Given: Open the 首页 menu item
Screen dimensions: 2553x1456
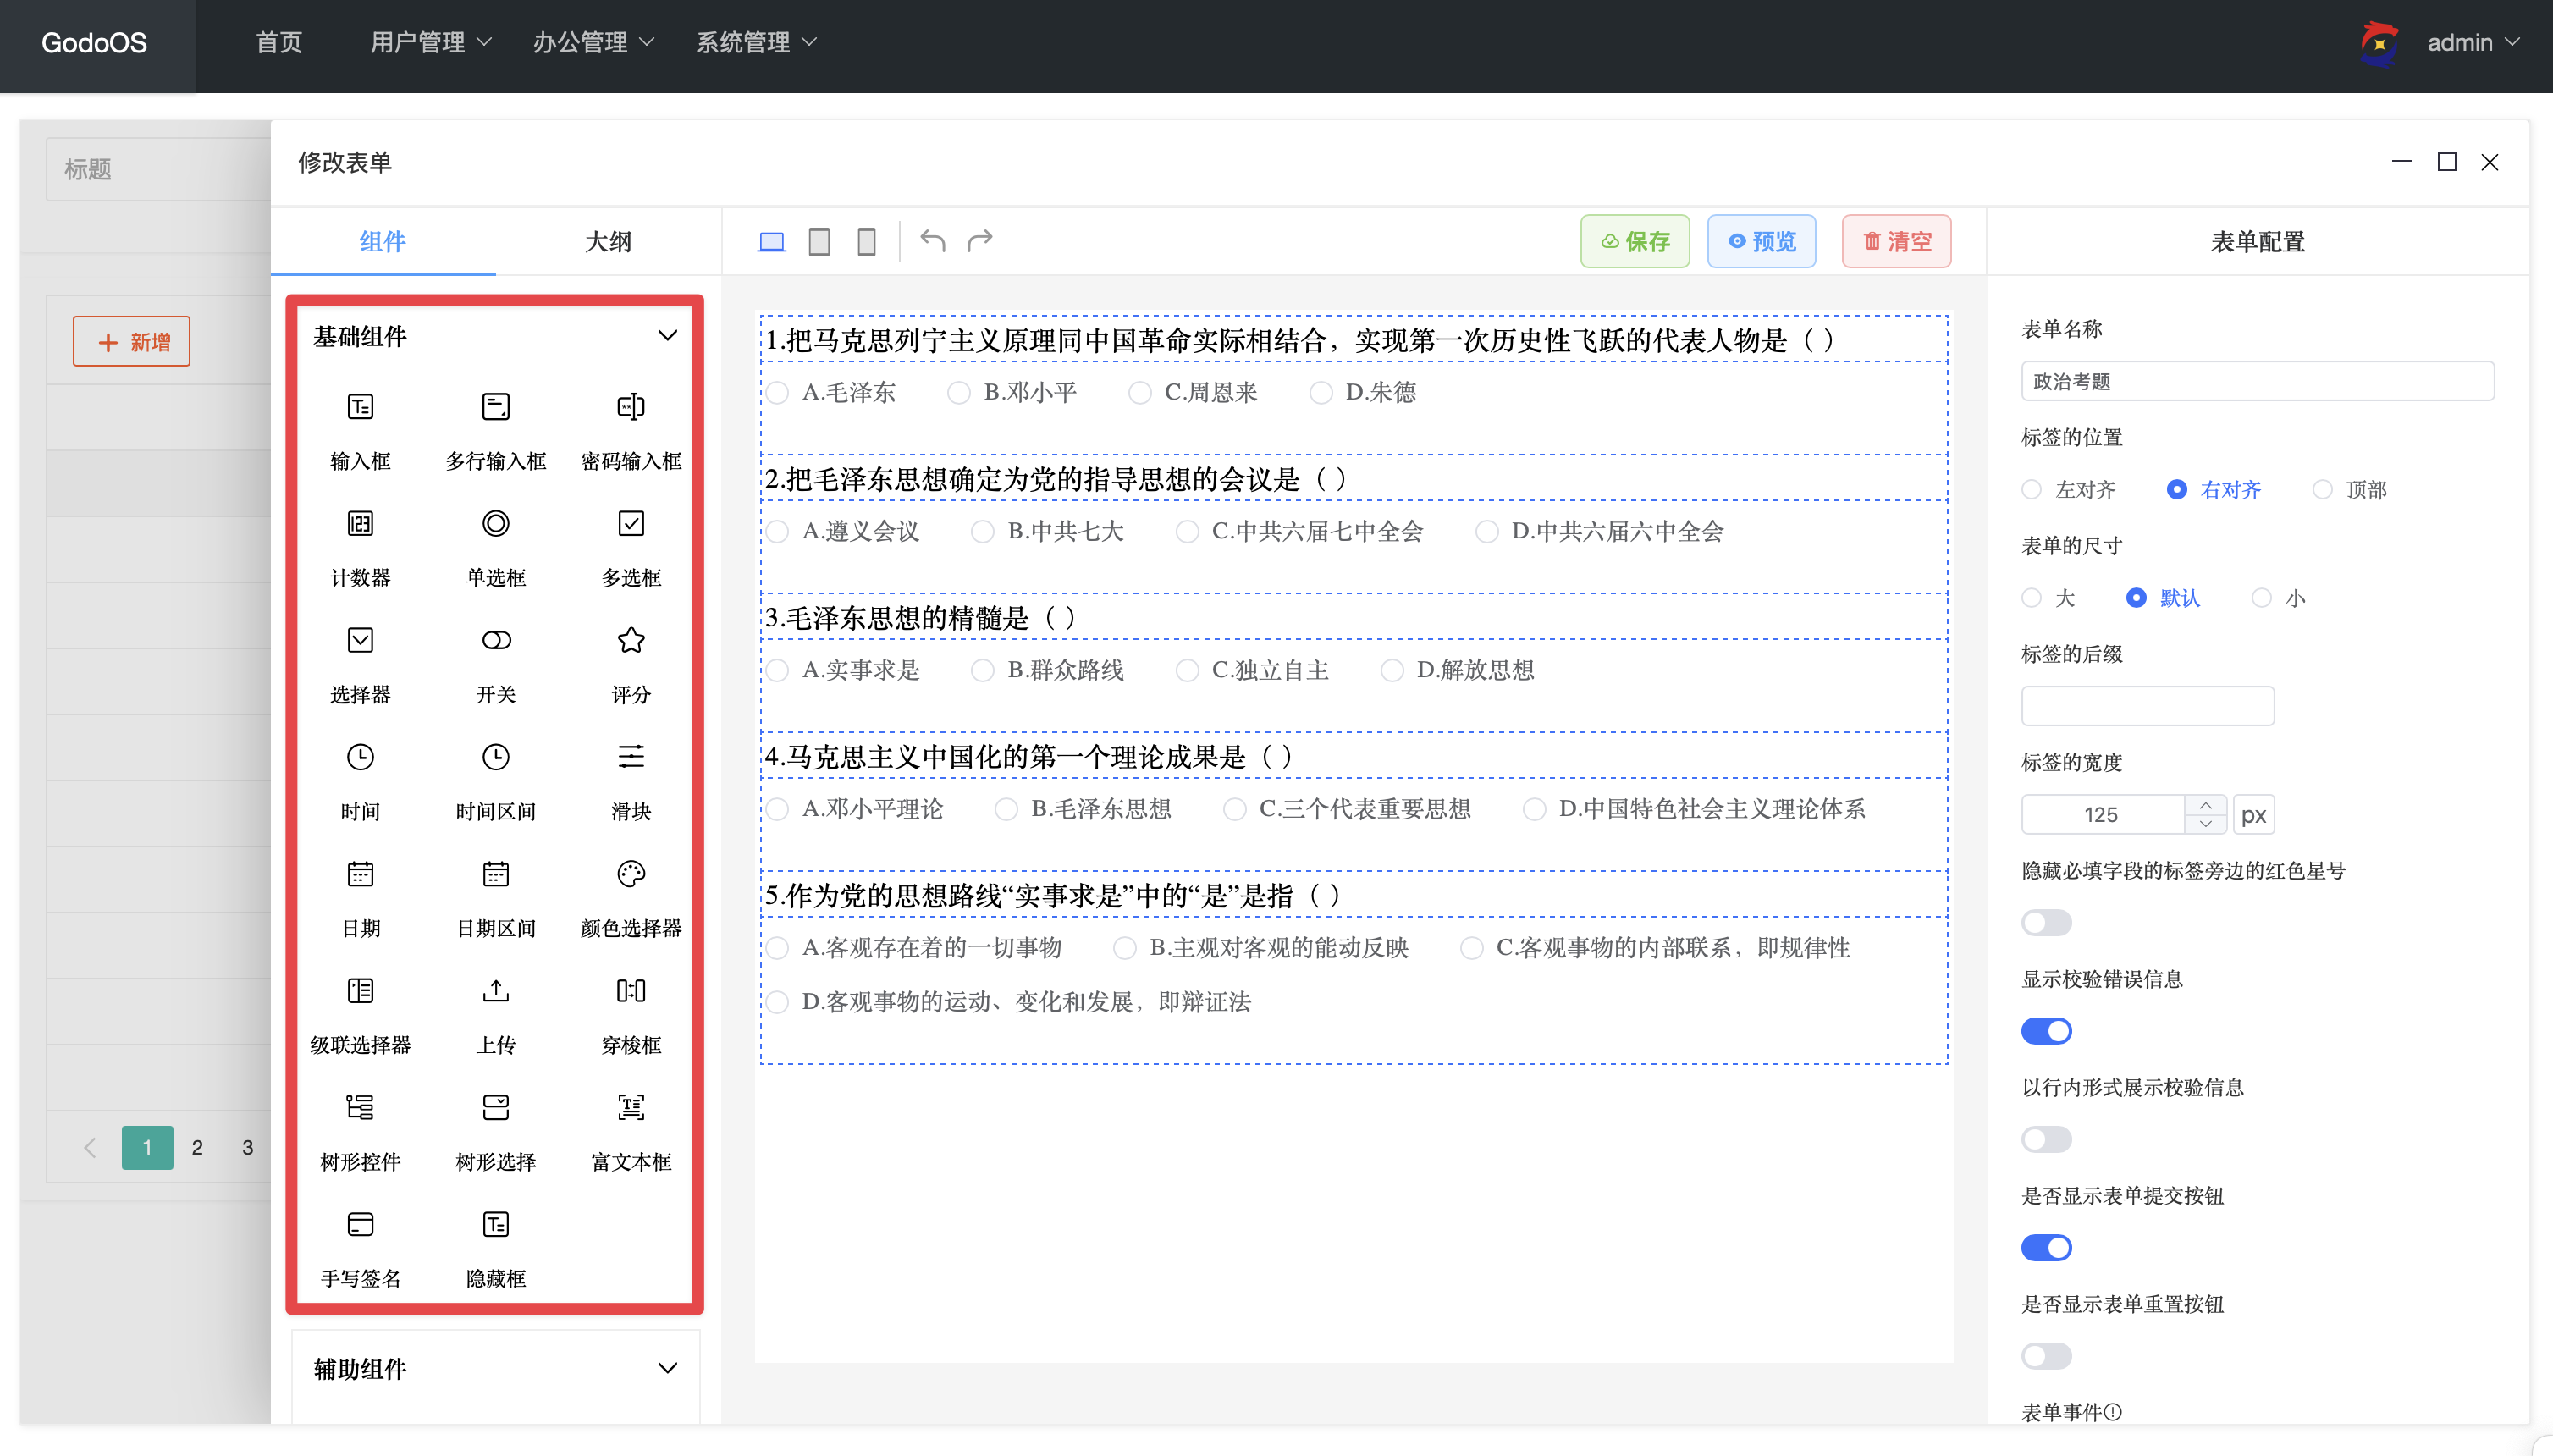Looking at the screenshot, I should pyautogui.click(x=278, y=42).
